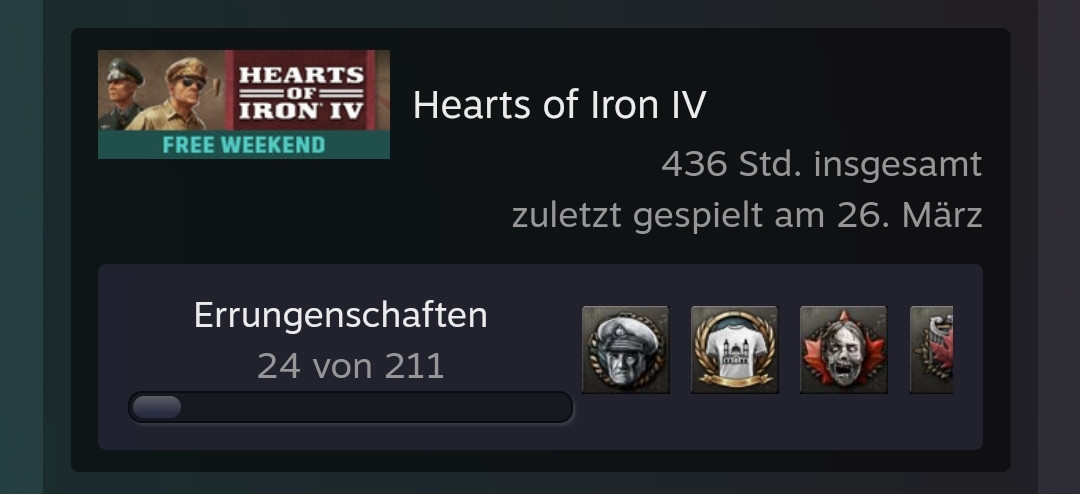This screenshot has width=1080, height=494.
Task: Open the Hearts of Iron IV banner thumbnail
Action: pos(244,104)
